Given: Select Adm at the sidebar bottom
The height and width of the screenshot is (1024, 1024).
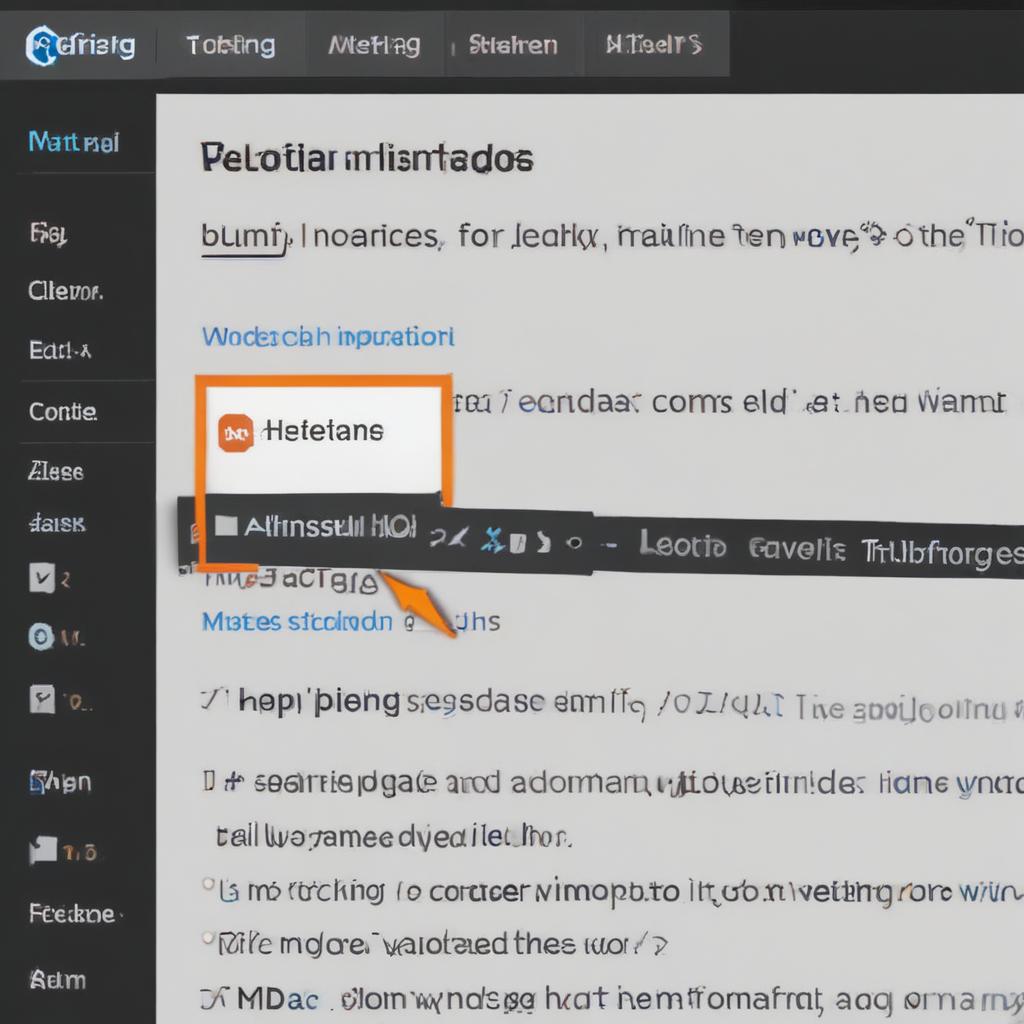Looking at the screenshot, I should tap(57, 980).
